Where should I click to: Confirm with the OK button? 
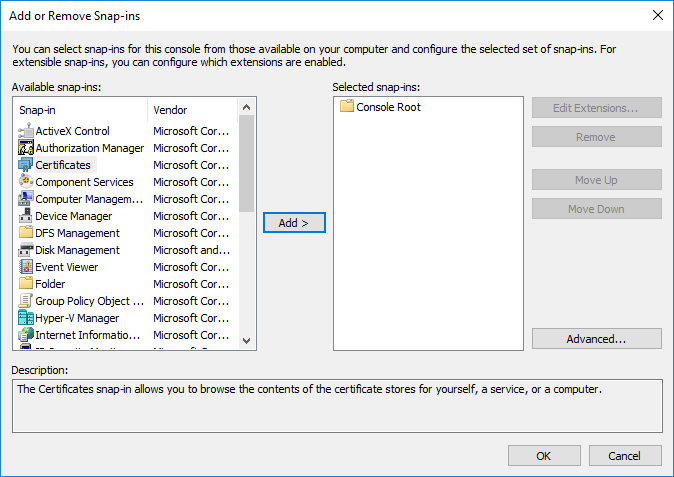[x=544, y=456]
